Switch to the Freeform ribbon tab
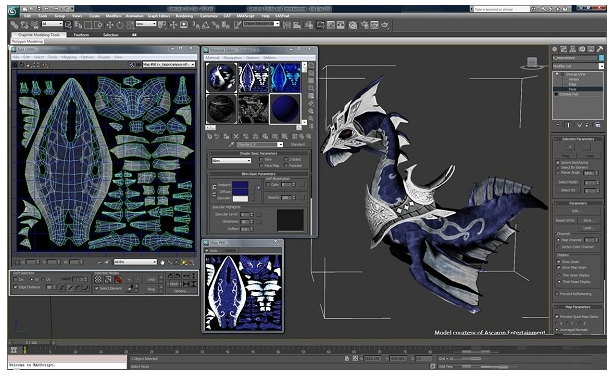615x377 pixels. tap(81, 35)
